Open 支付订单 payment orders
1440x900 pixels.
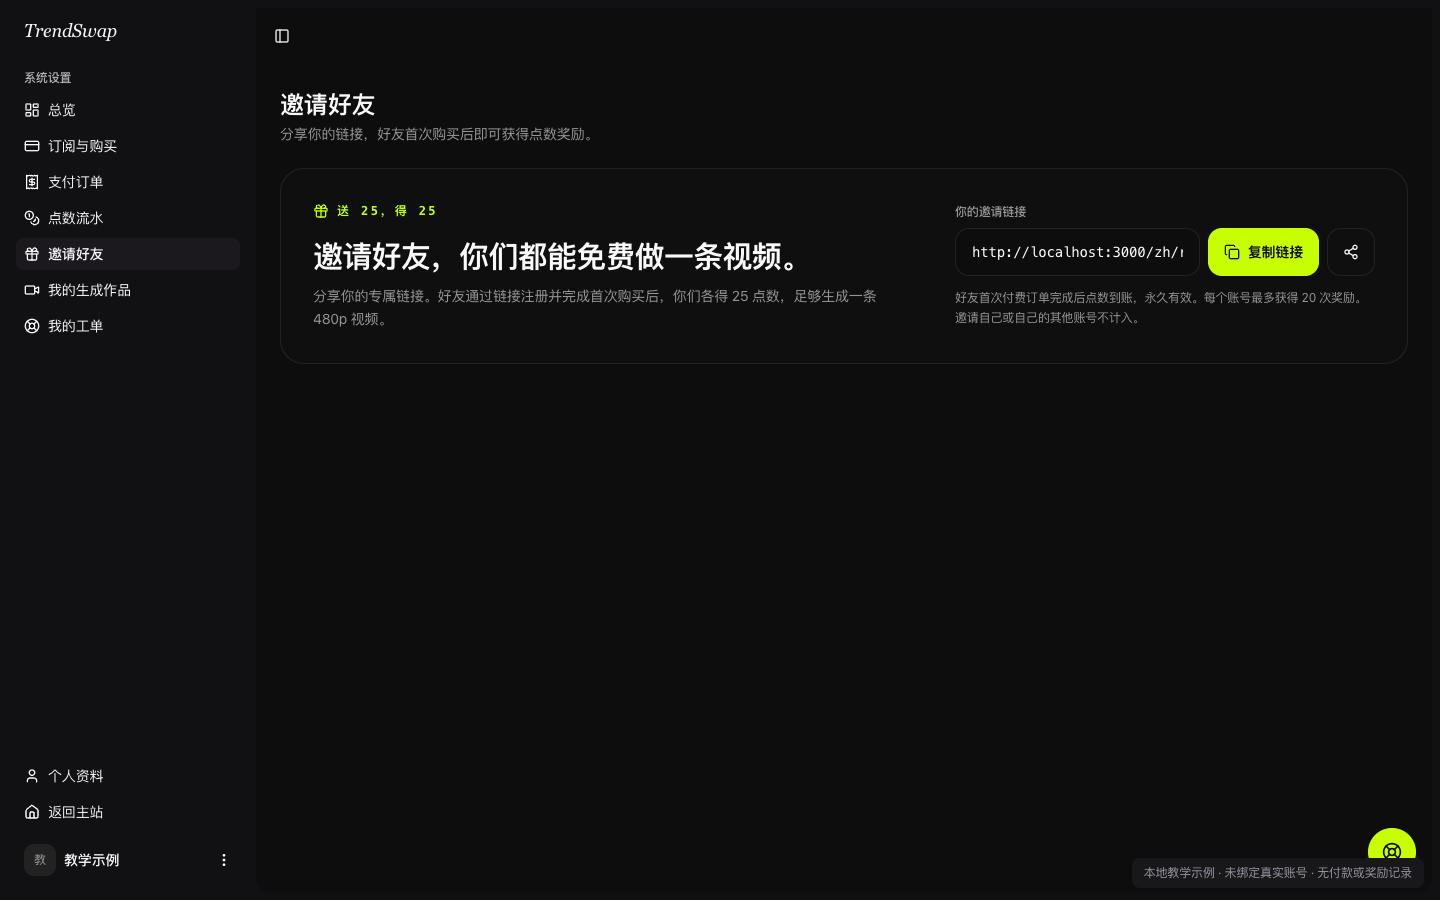(x=128, y=182)
